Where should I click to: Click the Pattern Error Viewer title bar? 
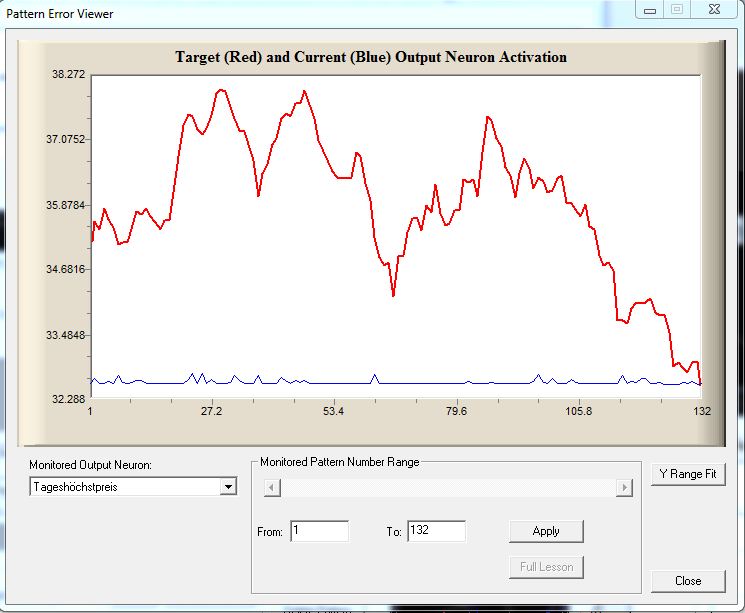[300, 13]
